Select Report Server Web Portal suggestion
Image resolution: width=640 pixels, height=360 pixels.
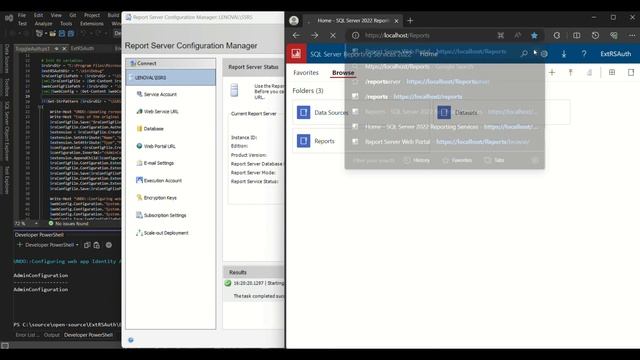(x=444, y=142)
